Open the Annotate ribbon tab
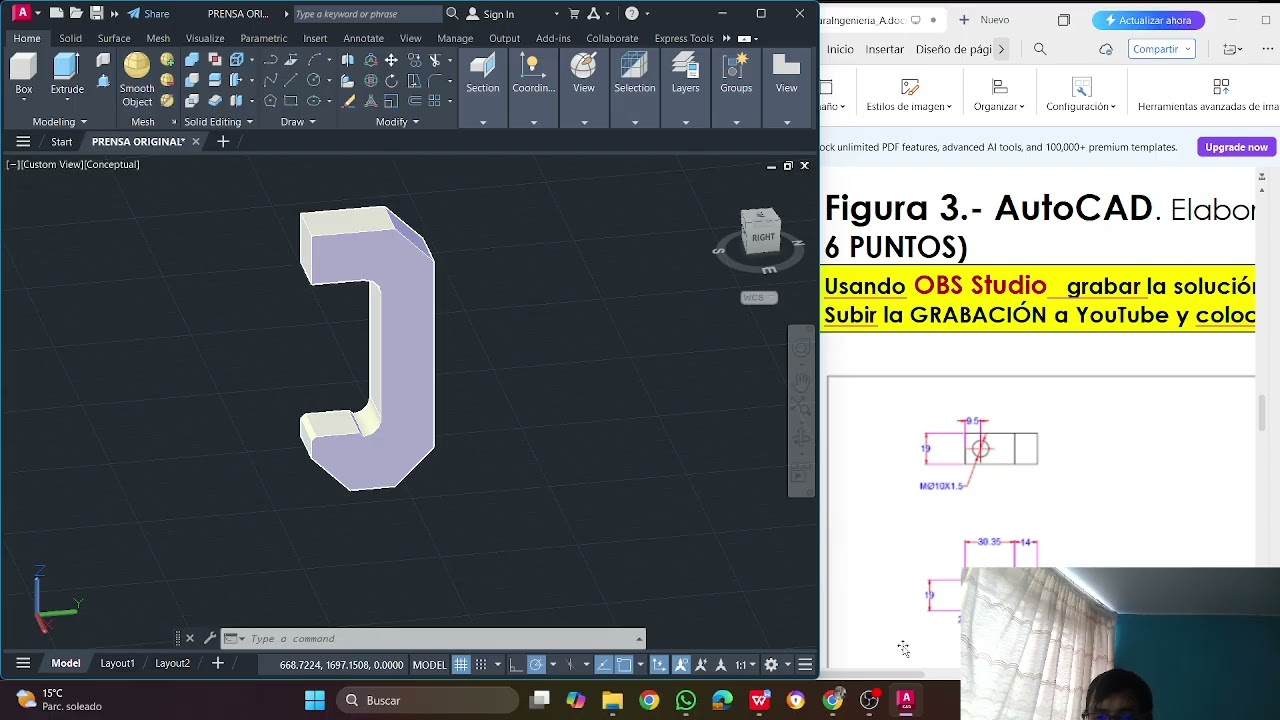1280x720 pixels. (x=363, y=38)
